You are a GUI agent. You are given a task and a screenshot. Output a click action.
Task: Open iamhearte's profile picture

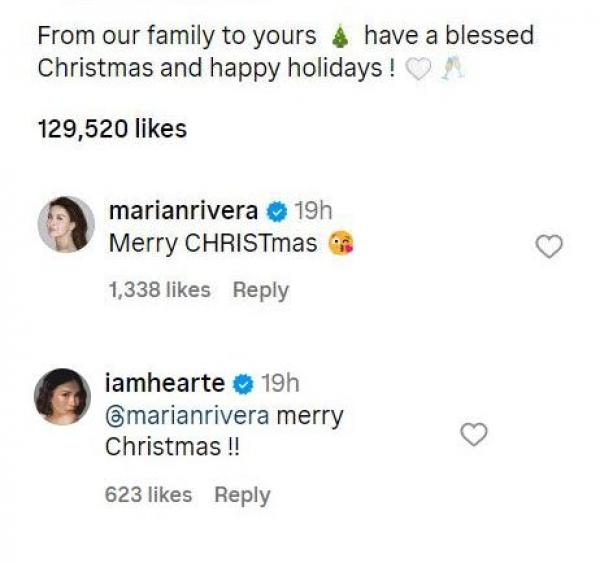click(x=66, y=397)
